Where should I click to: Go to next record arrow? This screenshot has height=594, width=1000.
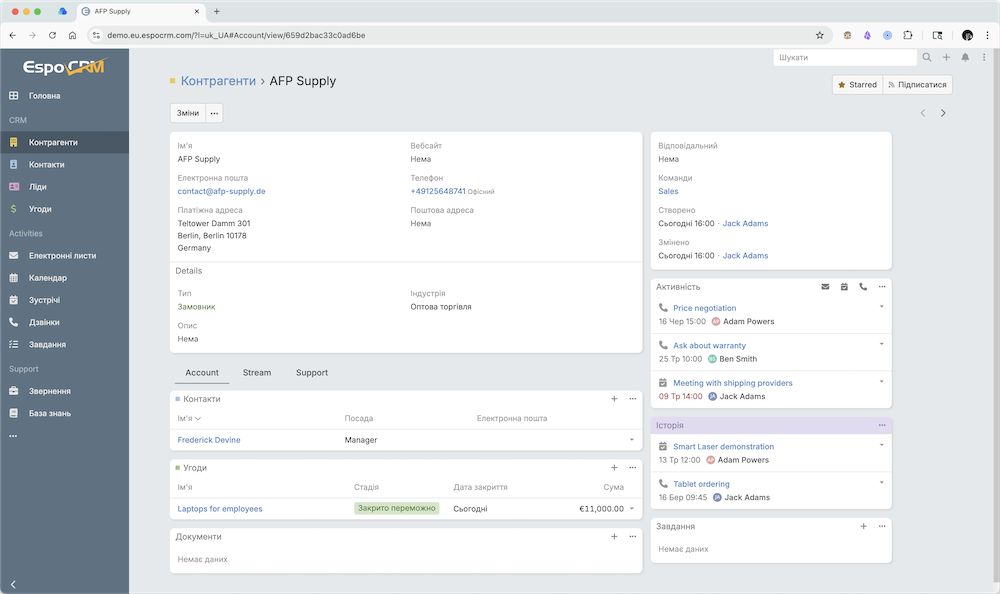click(943, 113)
